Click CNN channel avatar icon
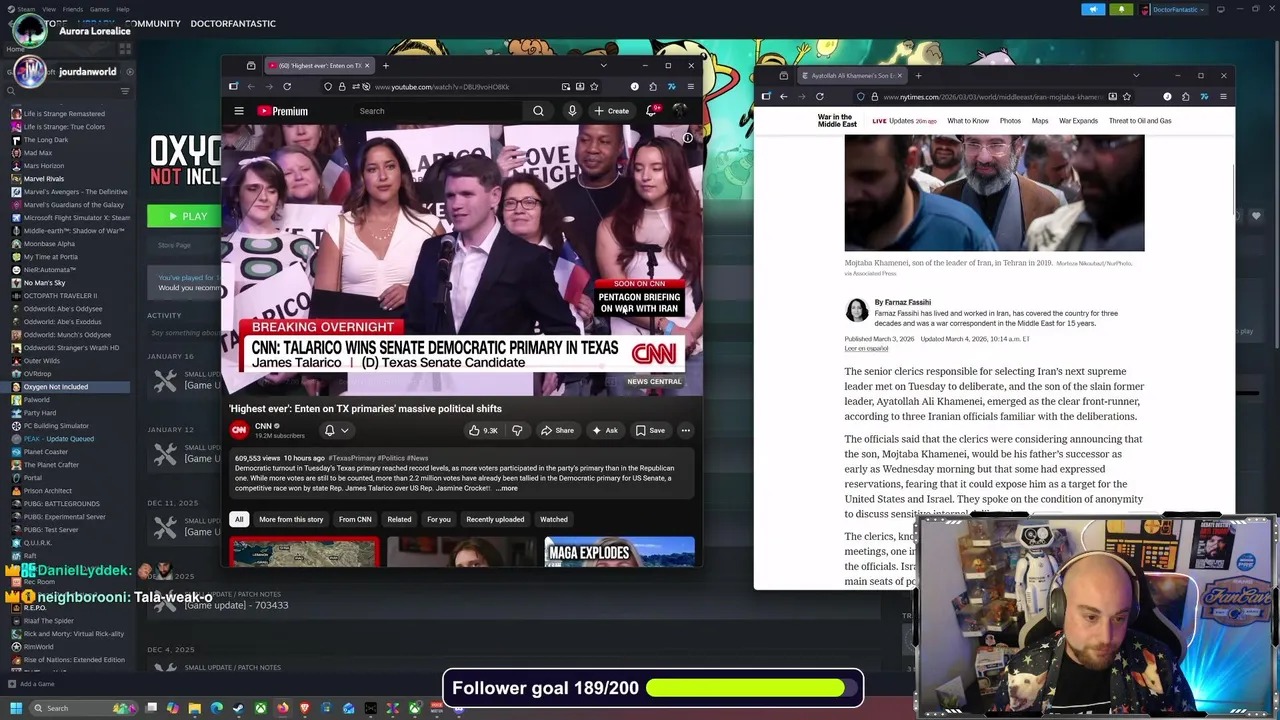 tap(239, 430)
